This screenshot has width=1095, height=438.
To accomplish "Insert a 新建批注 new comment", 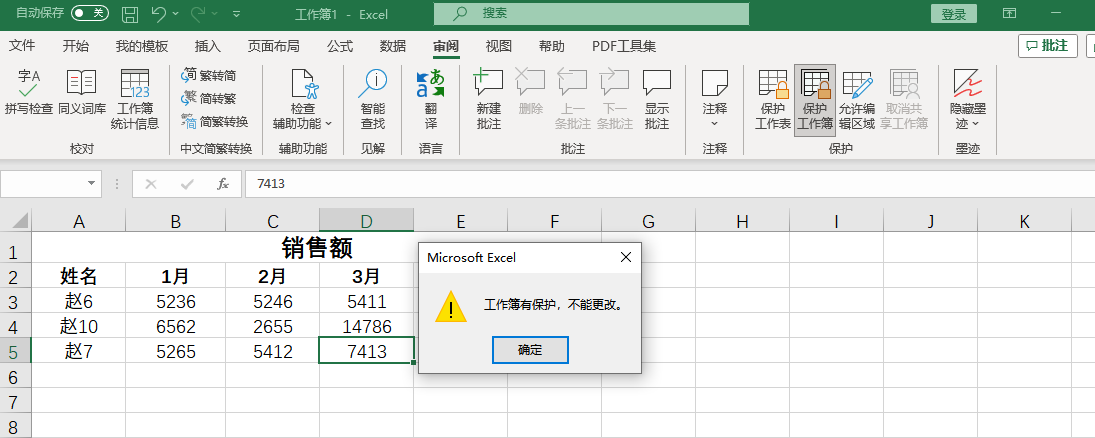I will (489, 100).
